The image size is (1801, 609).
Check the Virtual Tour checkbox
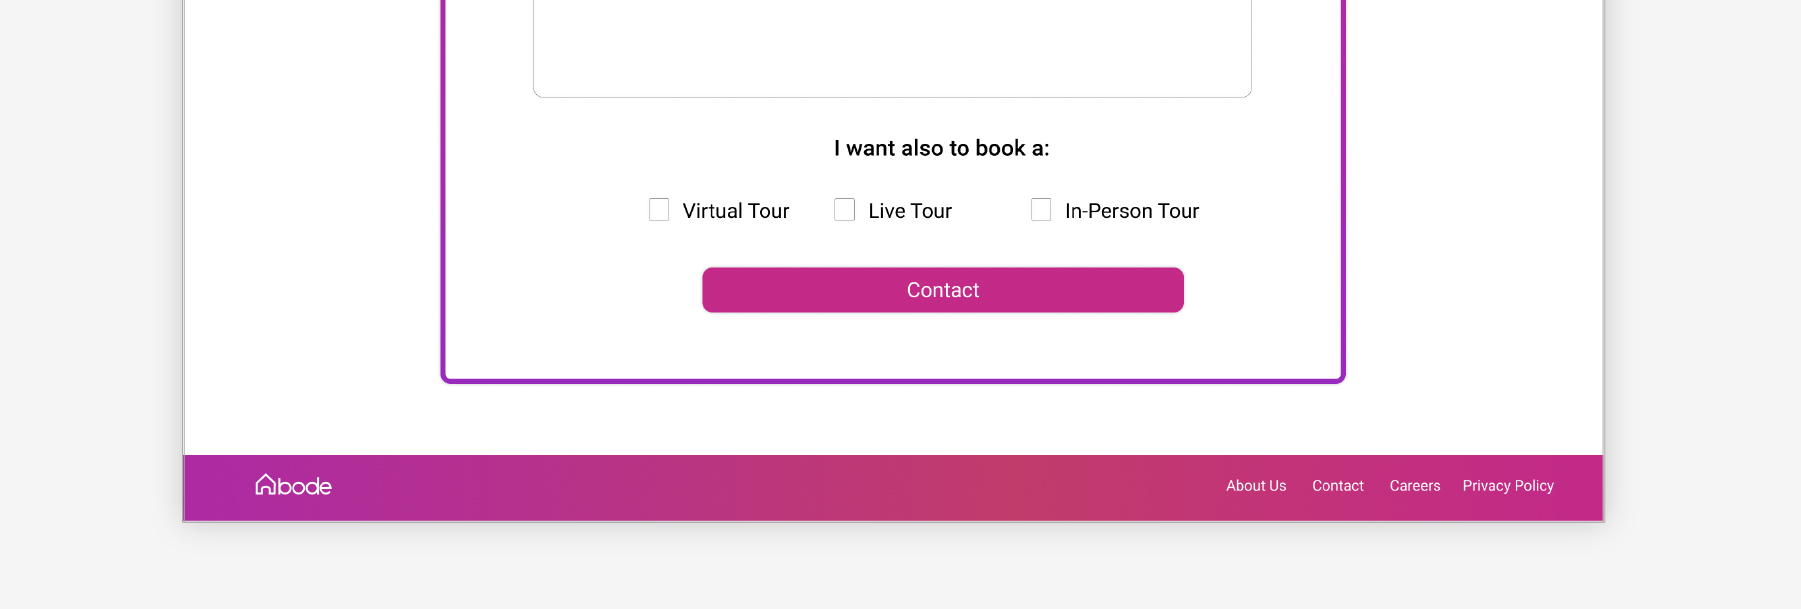coord(659,210)
